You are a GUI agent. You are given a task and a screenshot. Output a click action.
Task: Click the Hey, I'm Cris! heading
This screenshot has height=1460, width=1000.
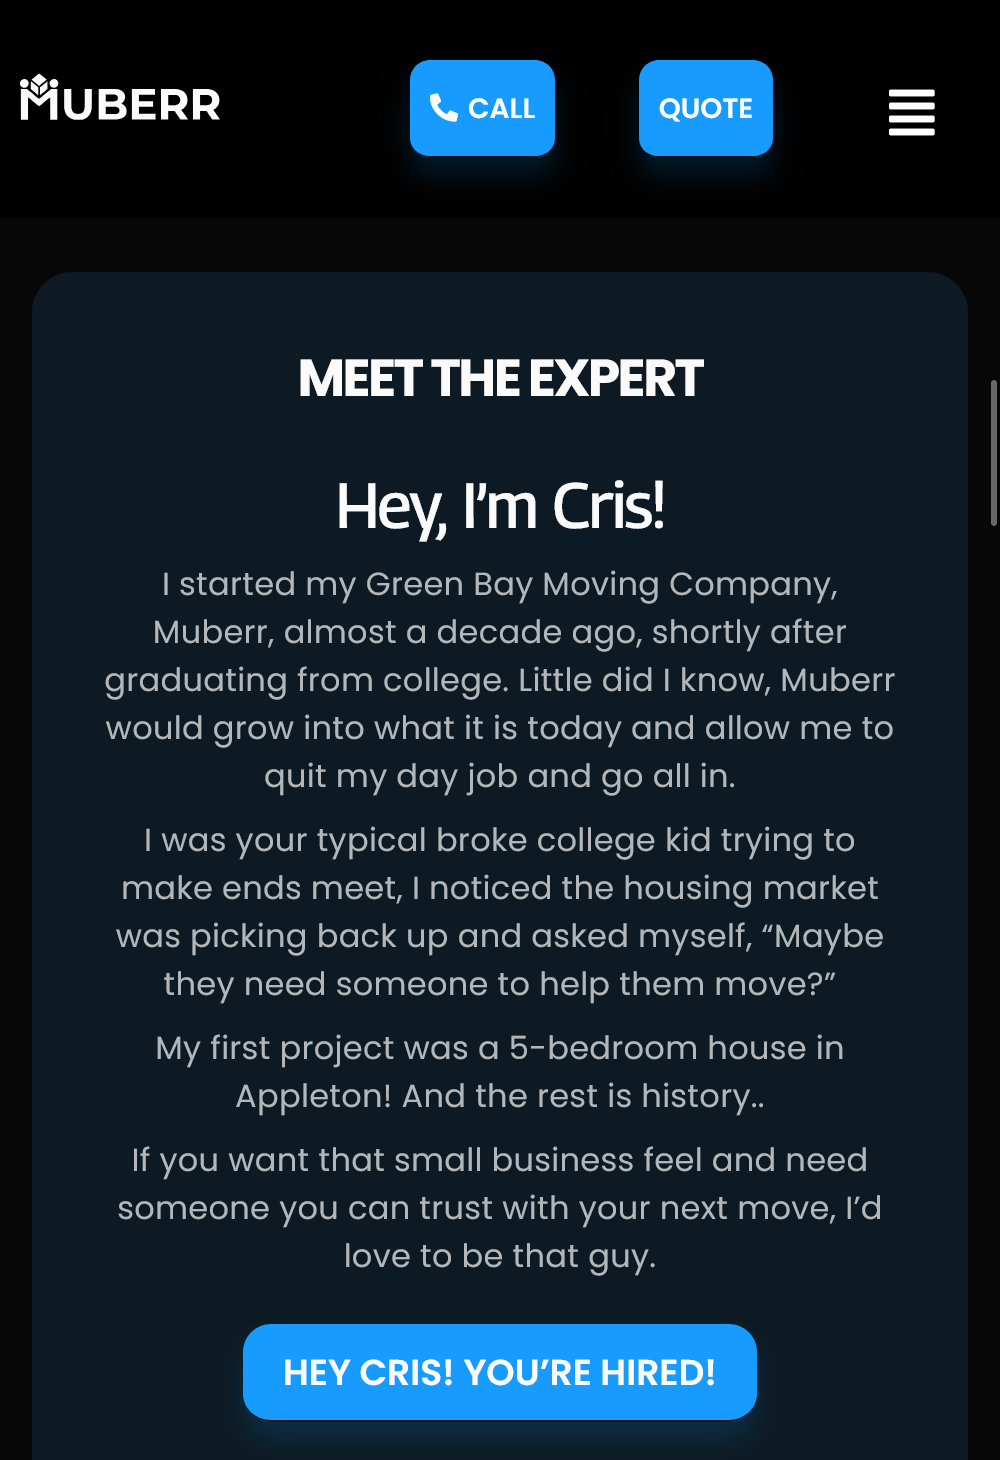click(x=500, y=506)
